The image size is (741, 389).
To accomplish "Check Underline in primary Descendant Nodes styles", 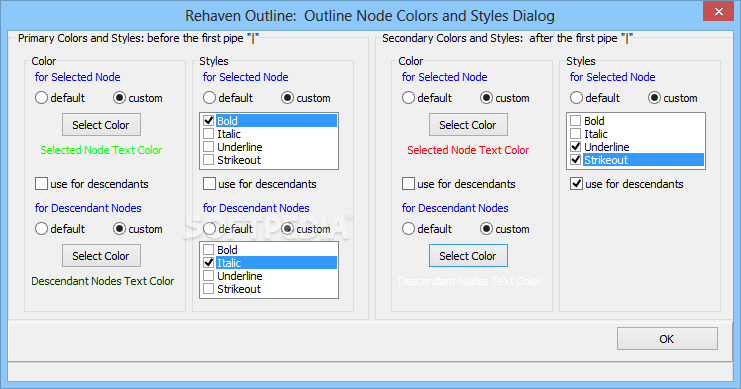I will [208, 276].
